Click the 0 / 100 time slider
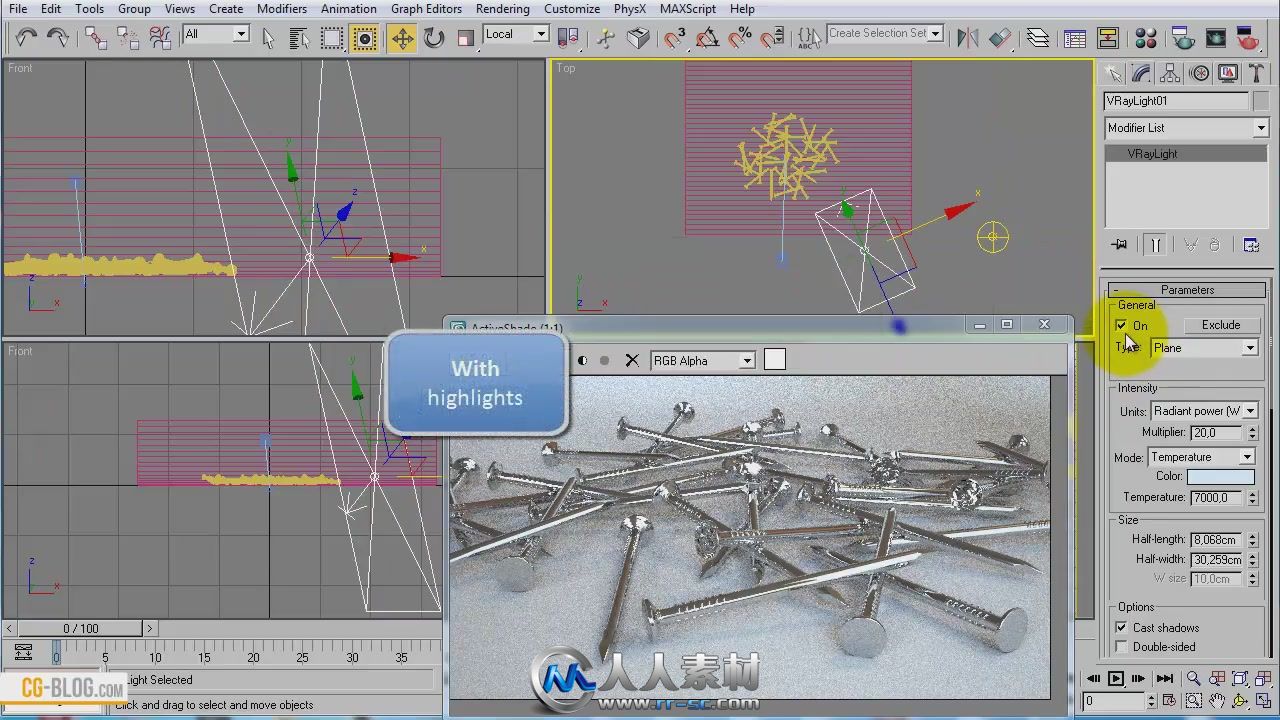Viewport: 1280px width, 720px height. coord(81,628)
